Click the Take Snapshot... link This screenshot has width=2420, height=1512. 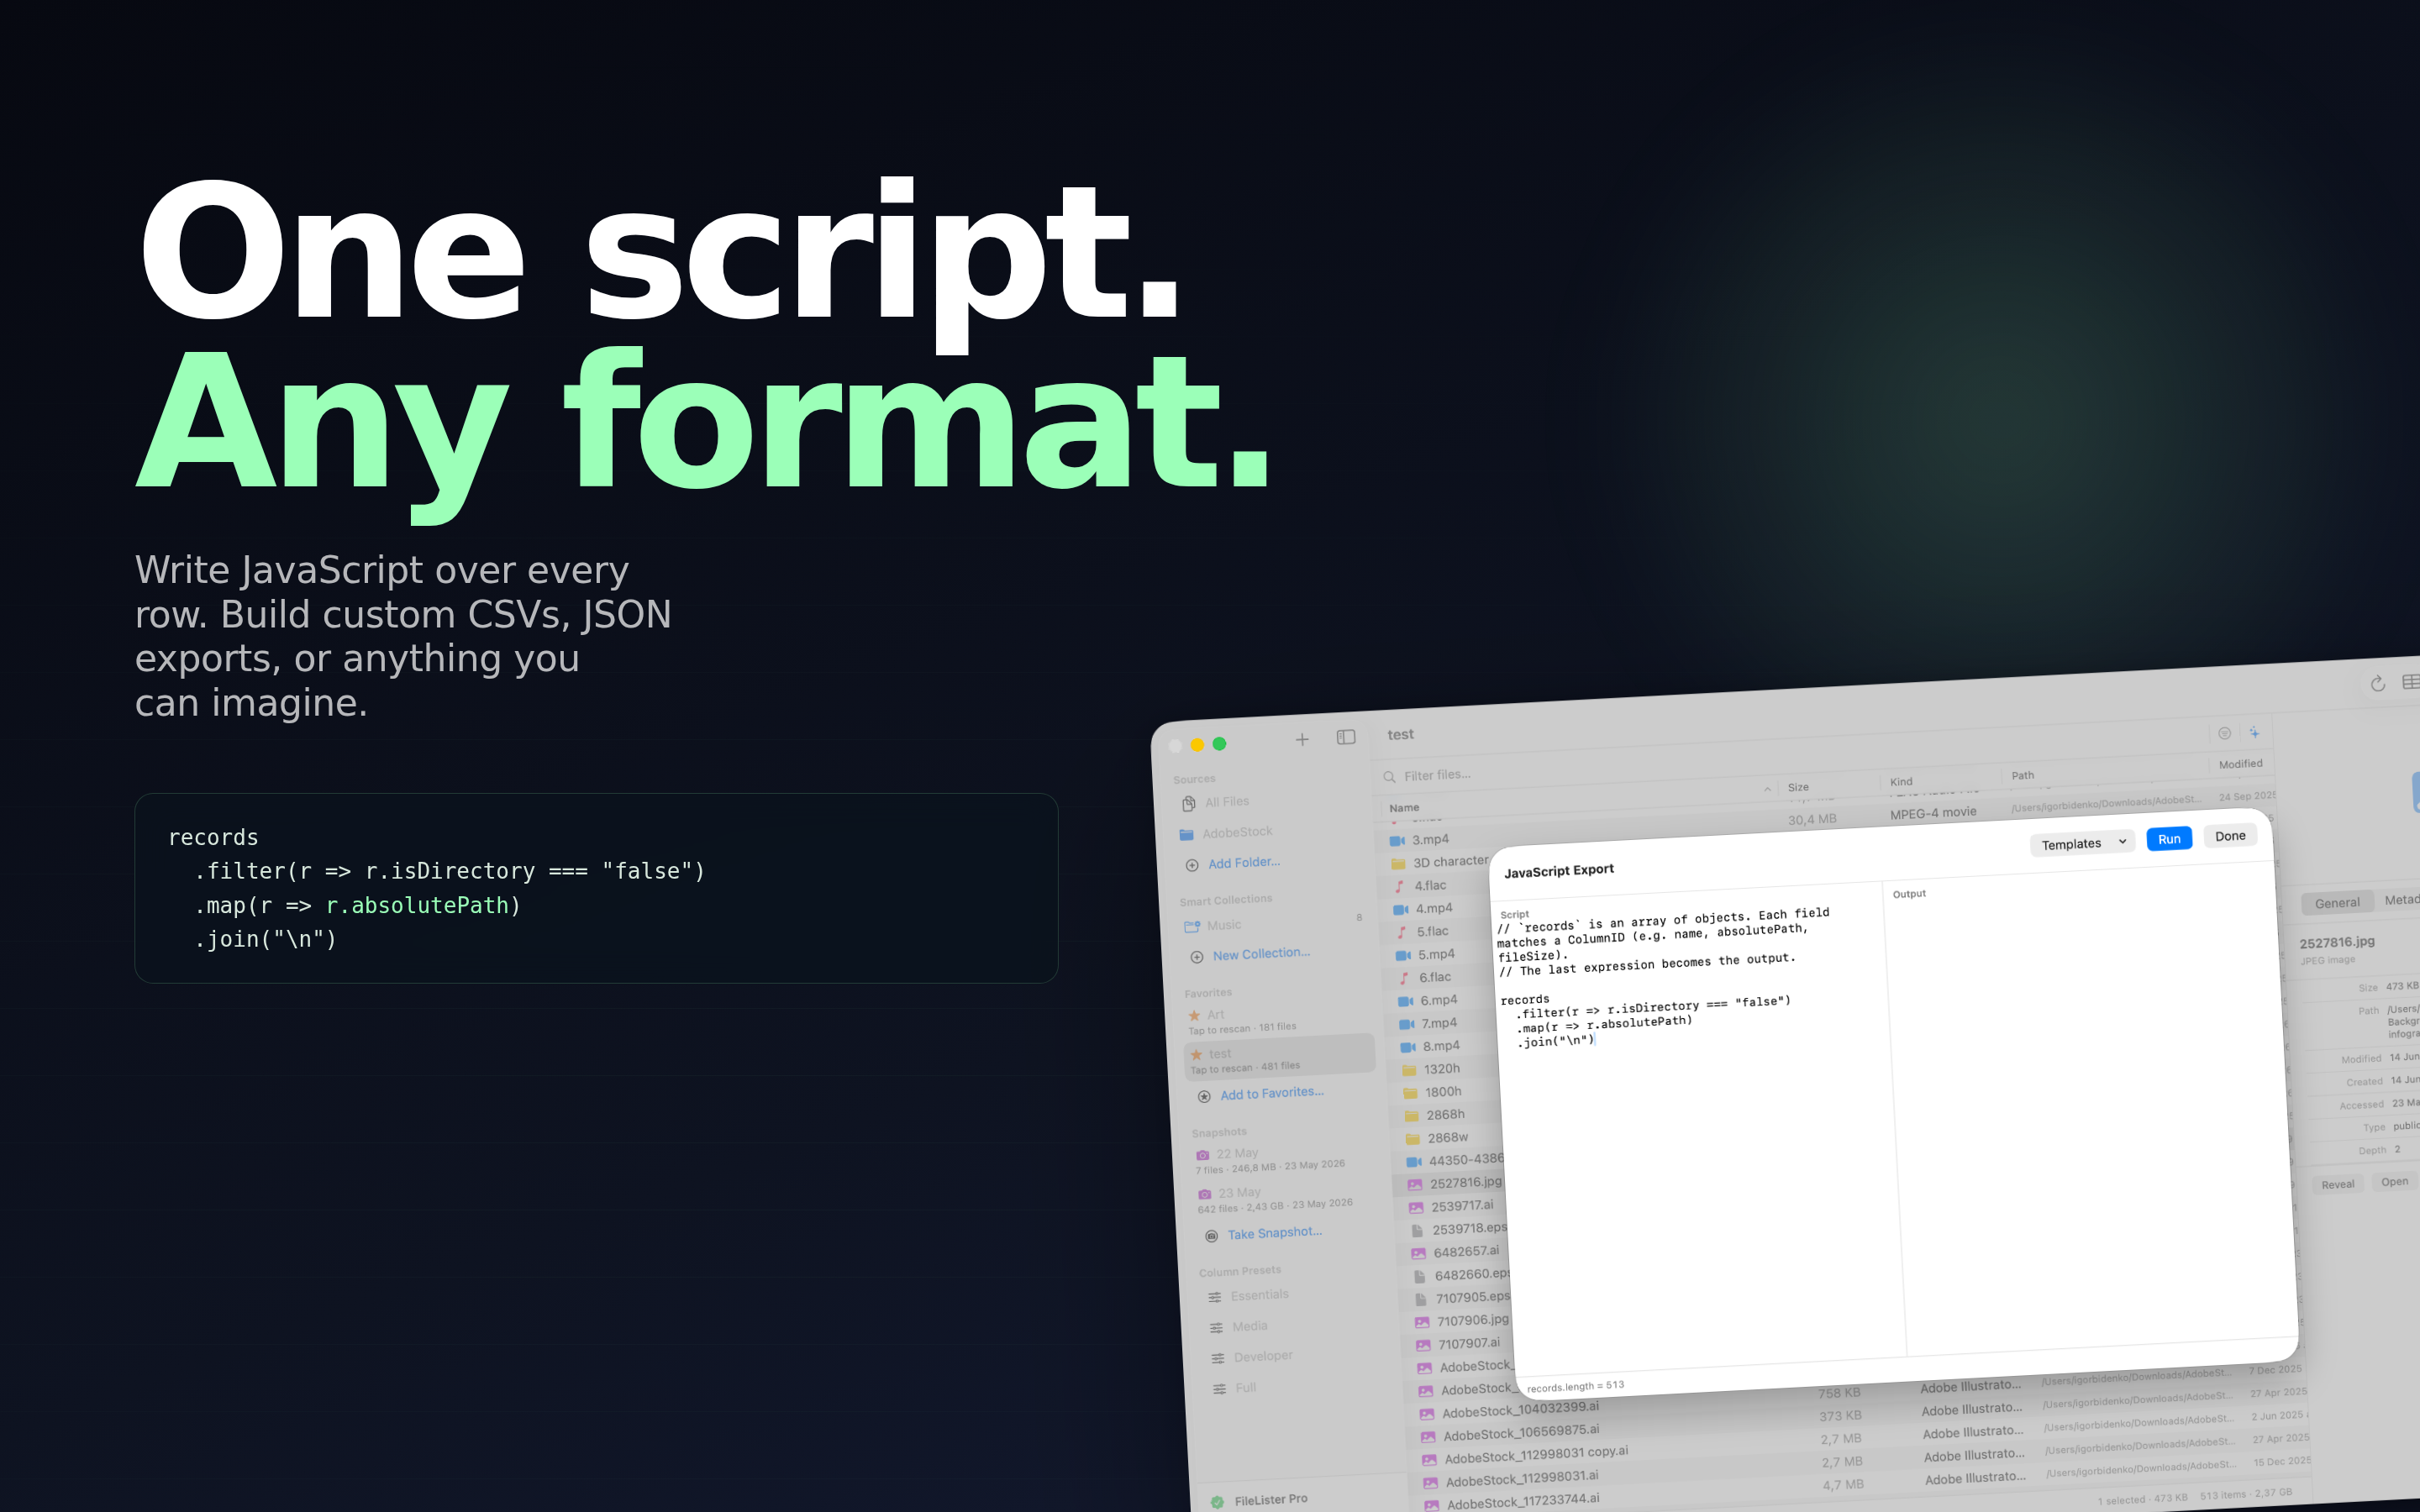click(x=1275, y=1234)
